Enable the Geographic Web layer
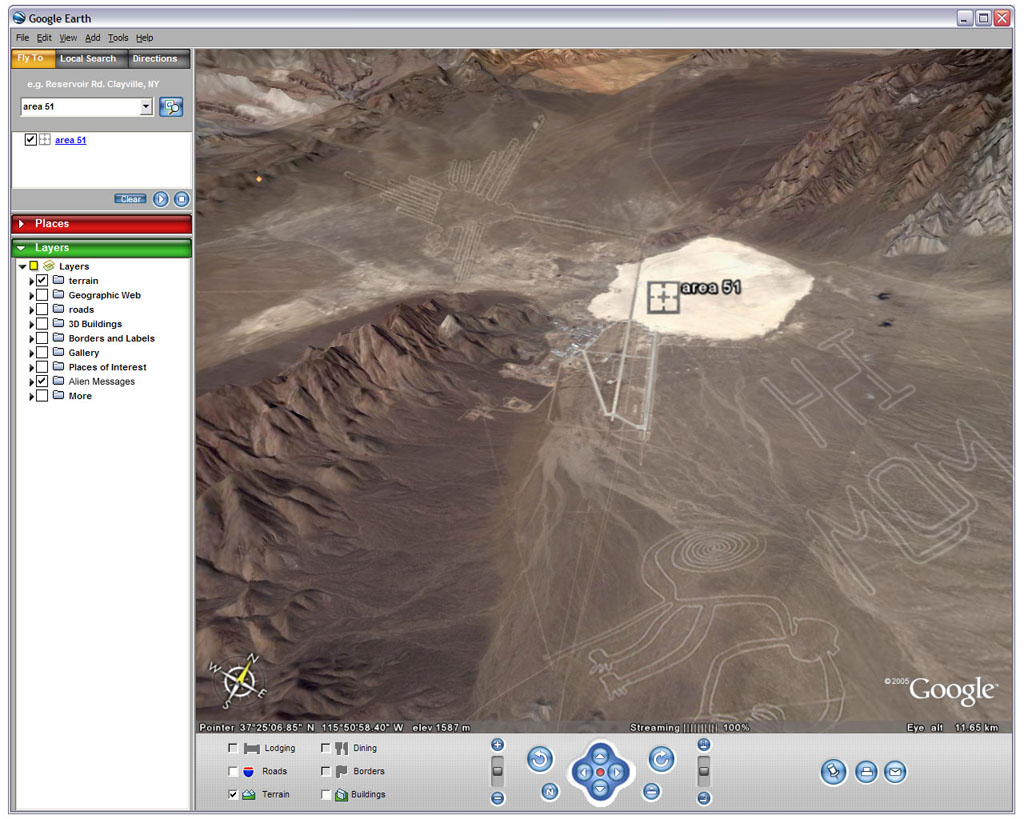This screenshot has height=819, width=1024. (x=42, y=295)
